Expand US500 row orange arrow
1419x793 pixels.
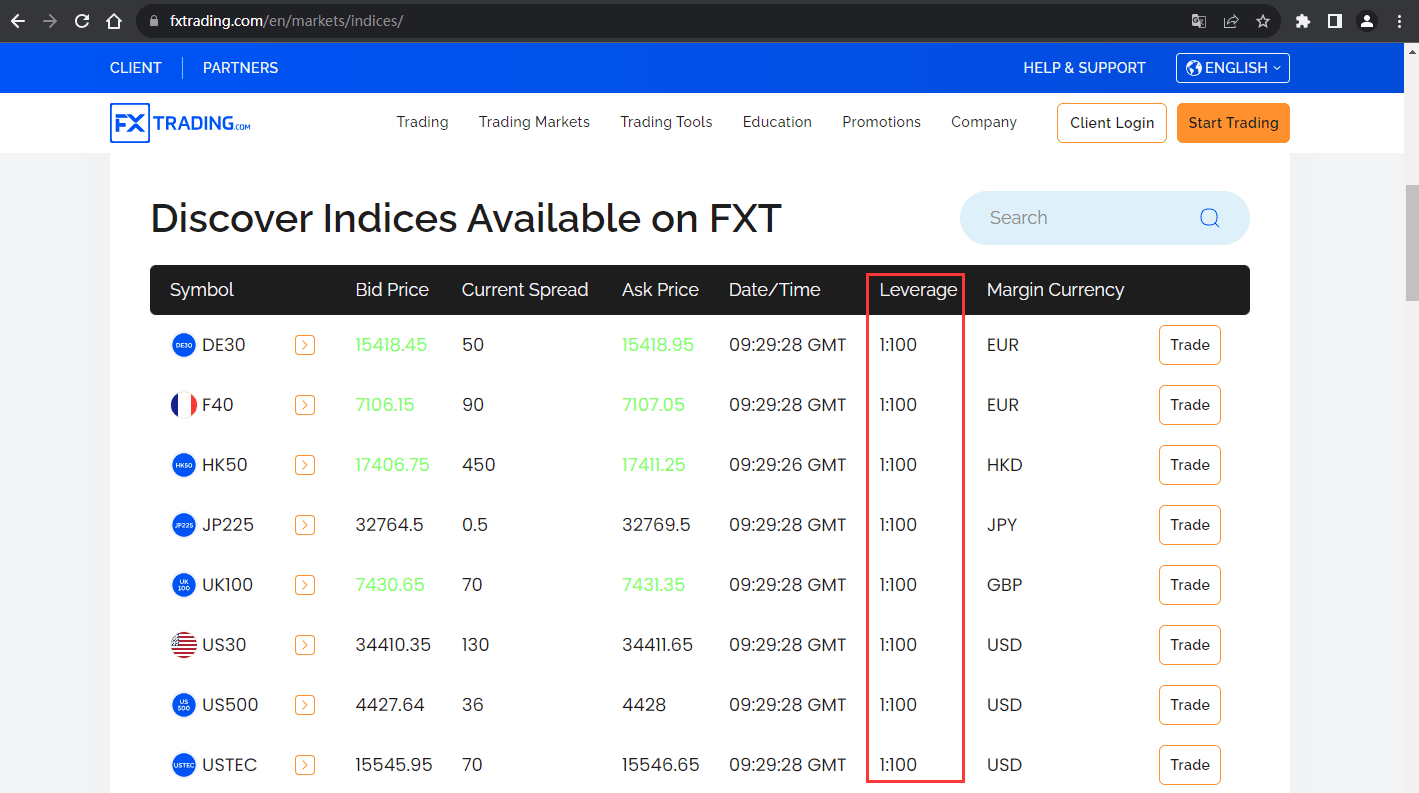[x=305, y=705]
